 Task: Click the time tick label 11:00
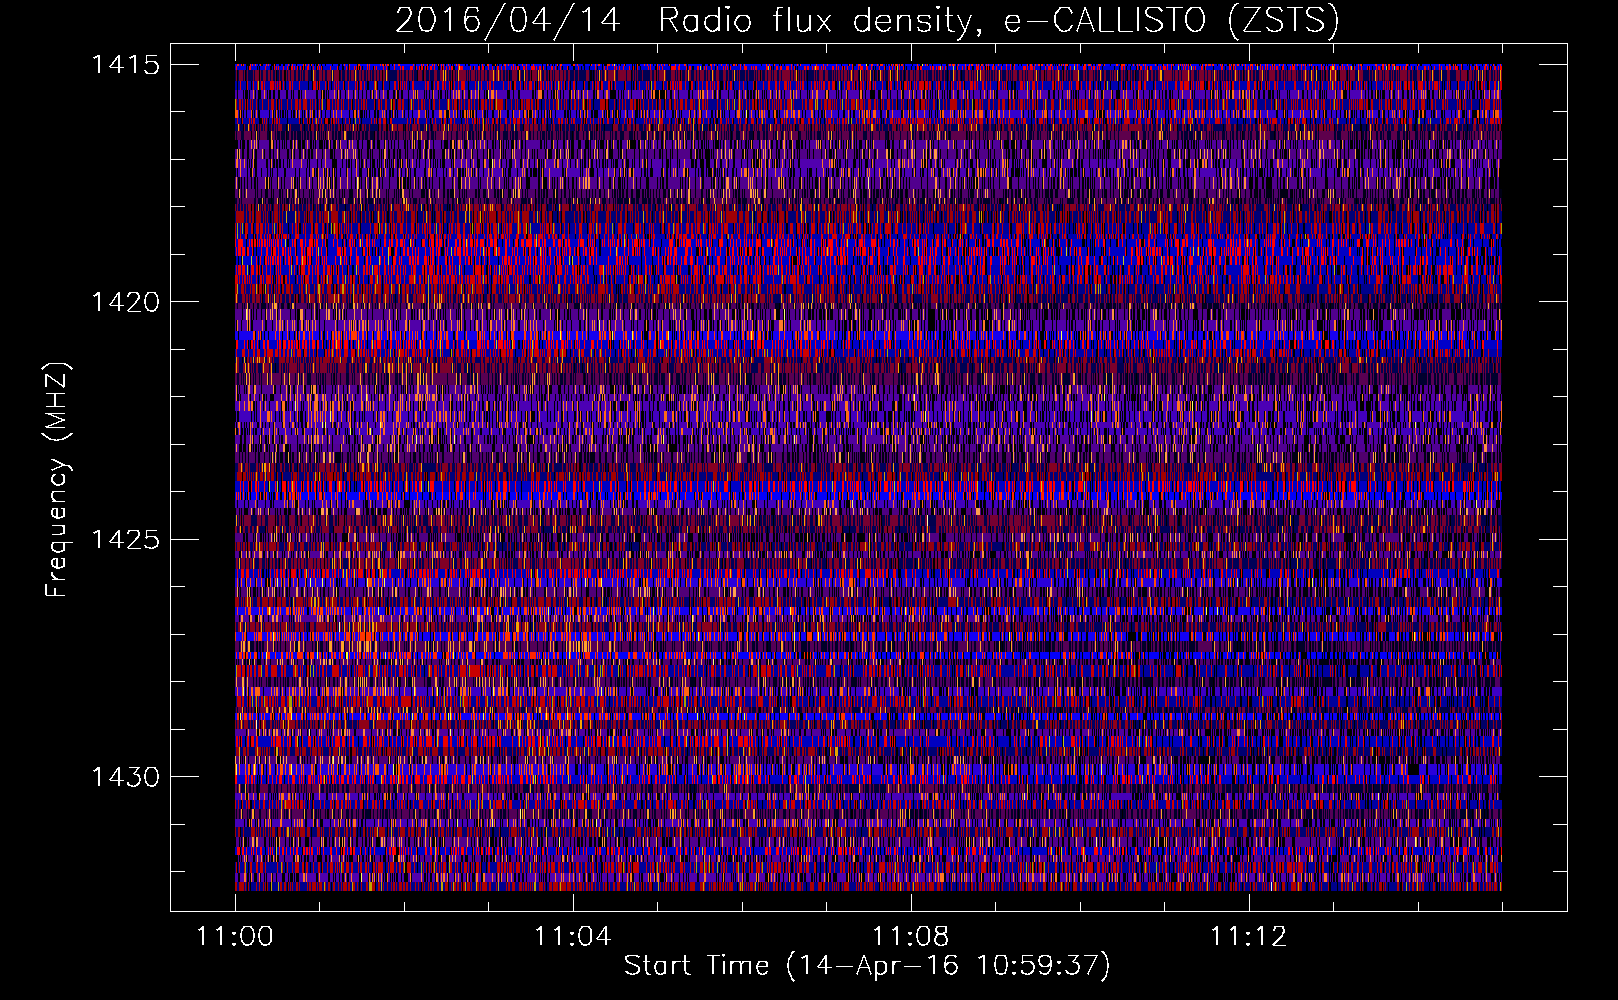(x=235, y=937)
